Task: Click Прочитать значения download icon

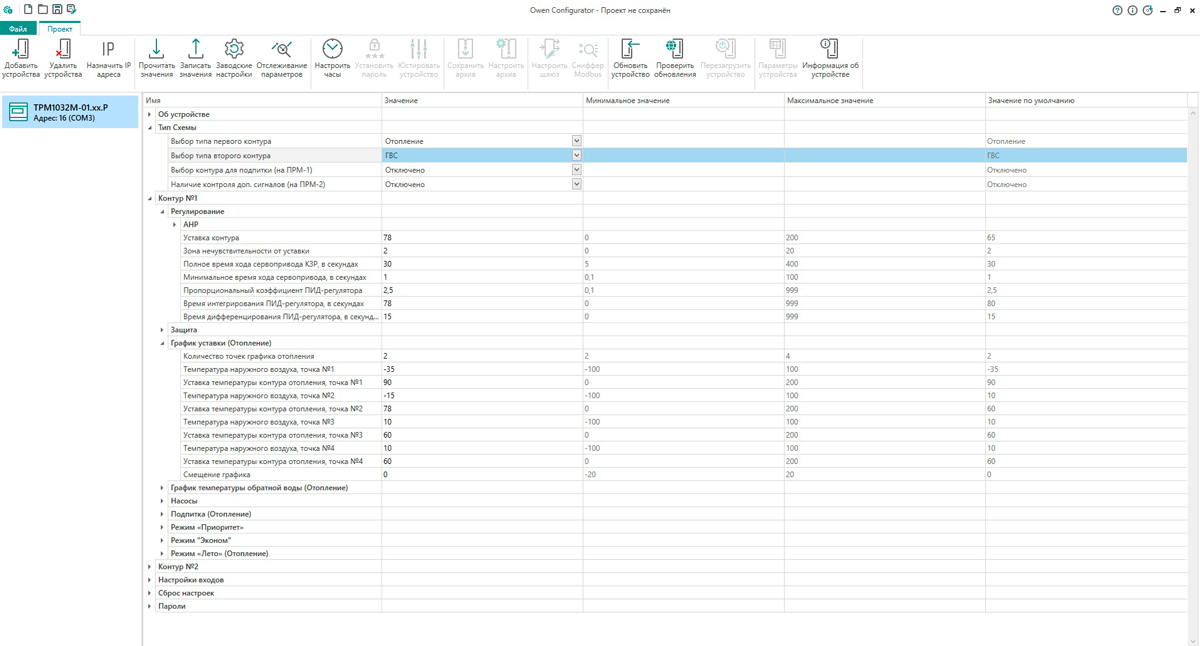Action: (x=156, y=50)
